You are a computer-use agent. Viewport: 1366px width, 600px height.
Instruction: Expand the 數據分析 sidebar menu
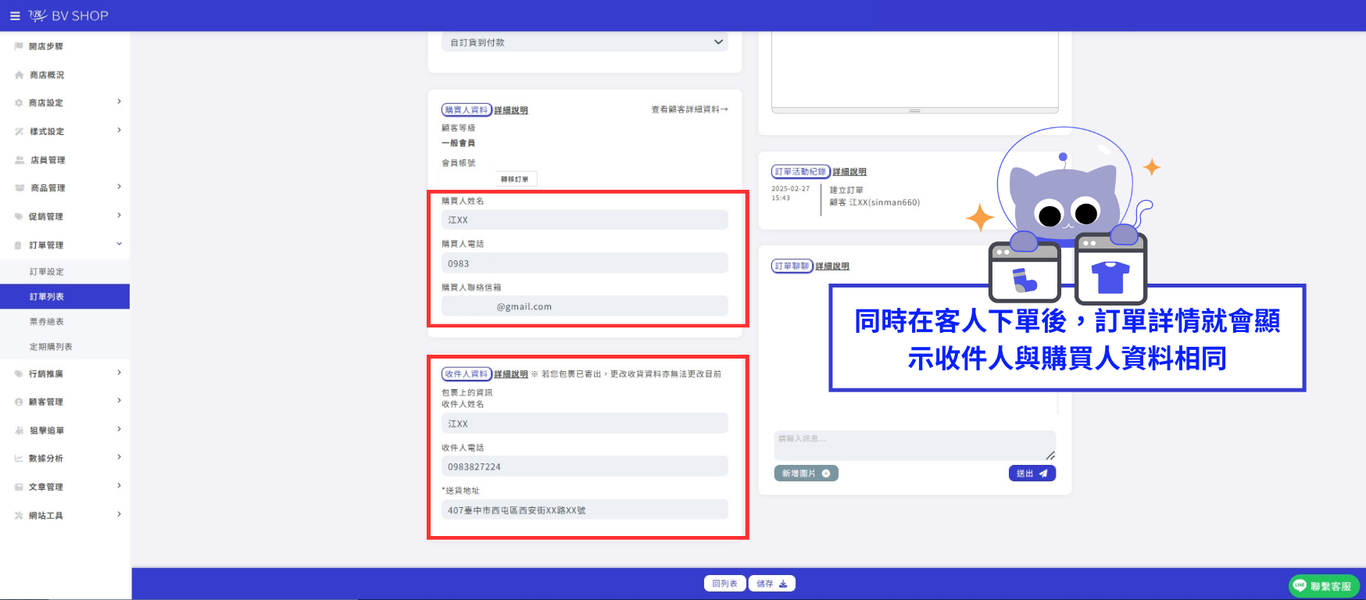65,458
